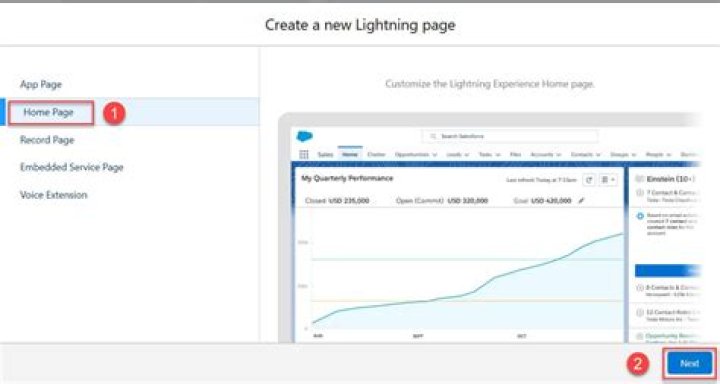Click the pencil icon next to Goal
This screenshot has width=720, height=384.
point(581,201)
